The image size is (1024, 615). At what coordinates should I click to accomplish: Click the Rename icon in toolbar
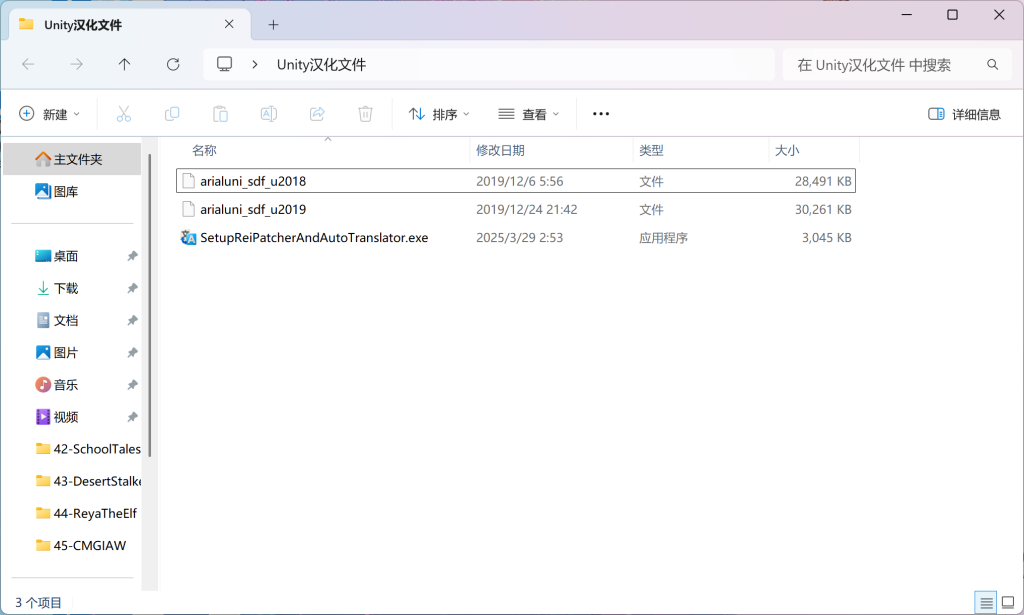pos(268,114)
